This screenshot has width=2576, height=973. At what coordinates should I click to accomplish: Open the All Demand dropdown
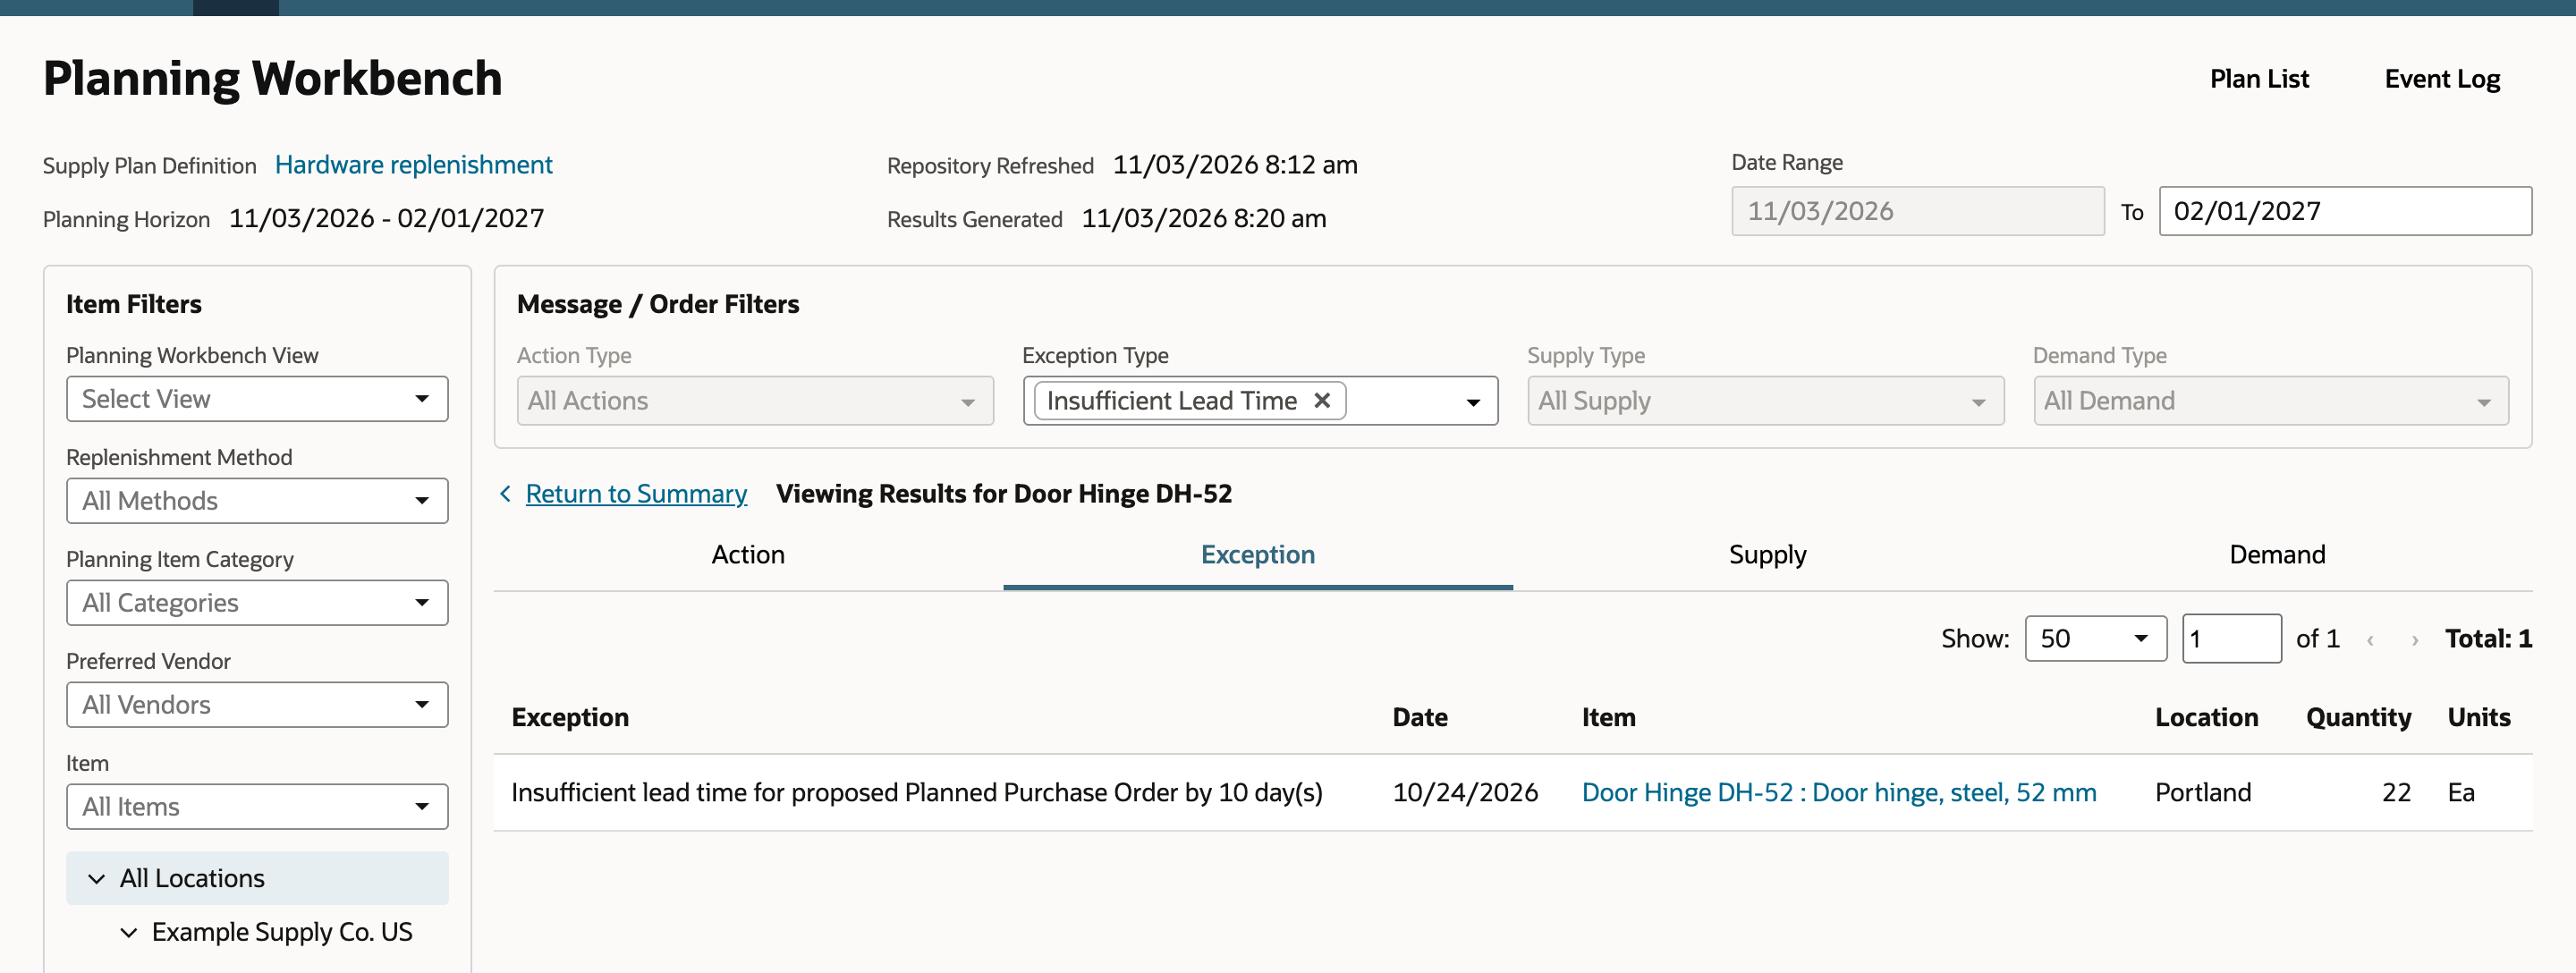2270,401
